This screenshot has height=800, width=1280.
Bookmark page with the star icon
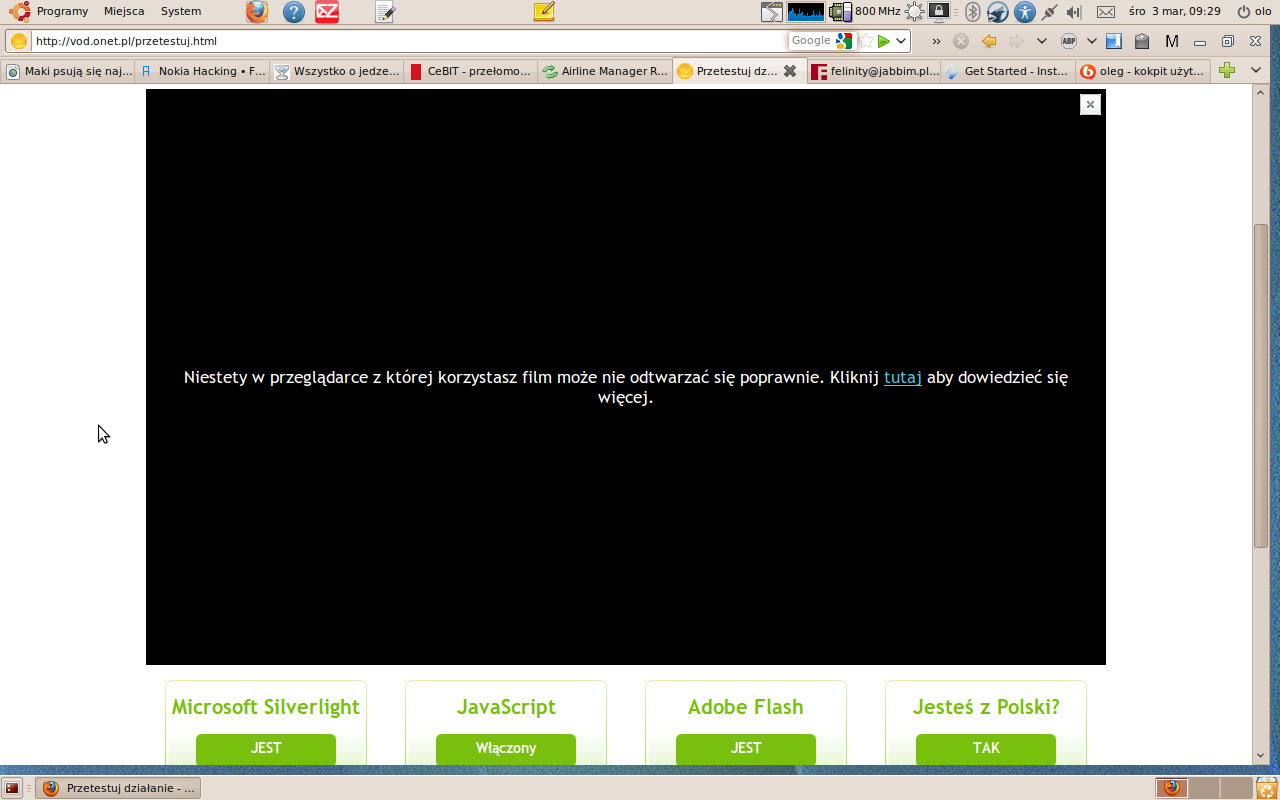coord(866,41)
